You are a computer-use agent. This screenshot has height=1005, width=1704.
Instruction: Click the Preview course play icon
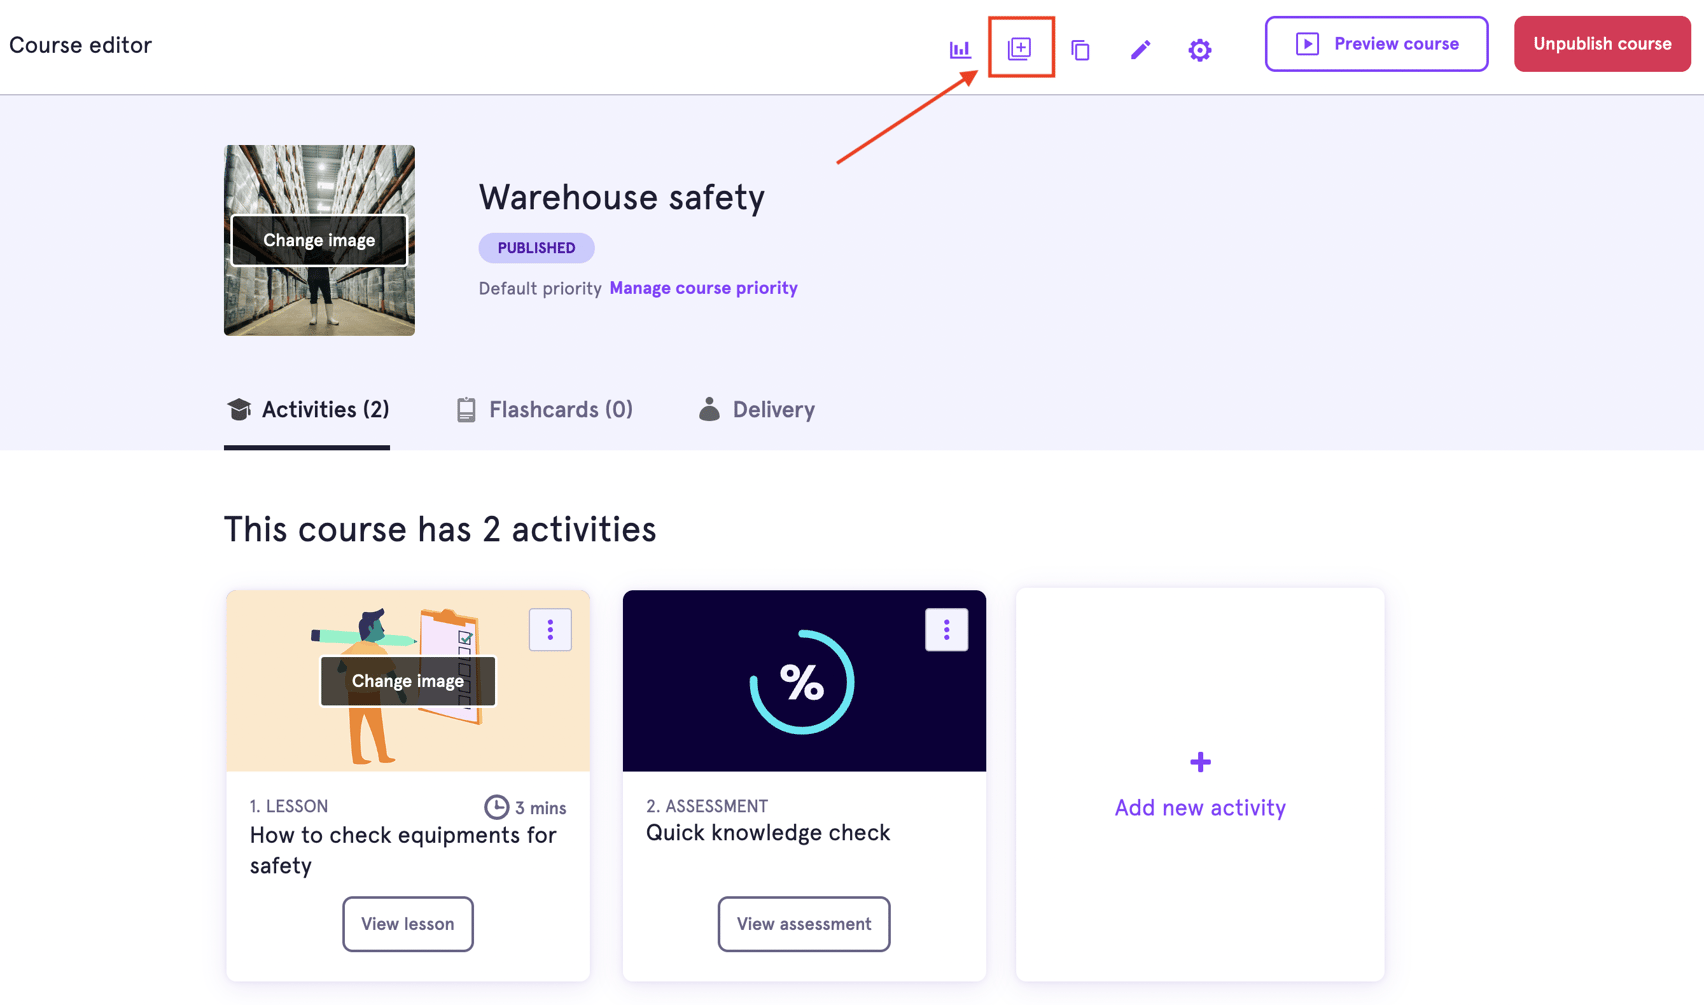(x=1307, y=43)
